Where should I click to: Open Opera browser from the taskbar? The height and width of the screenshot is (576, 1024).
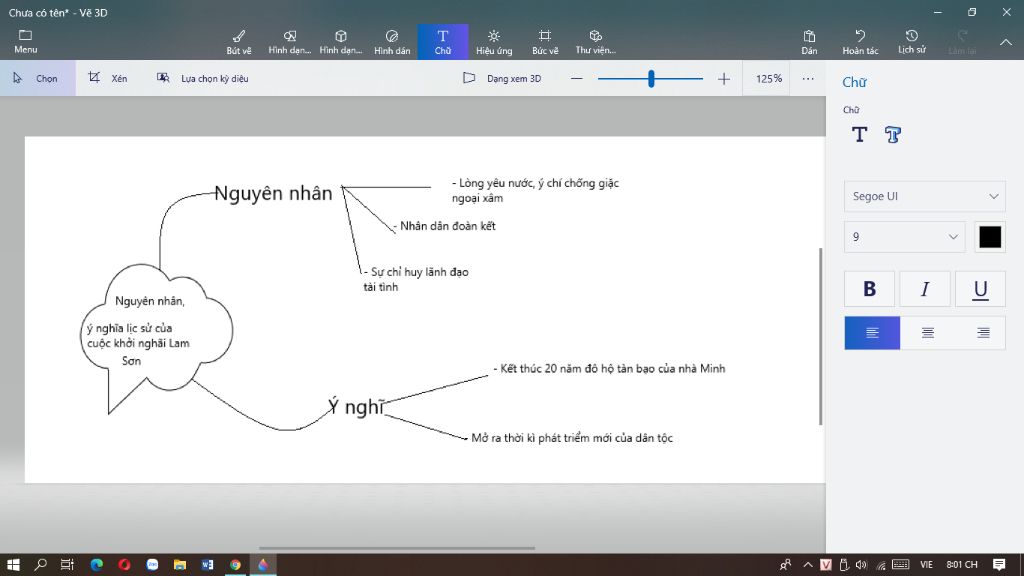coord(124,564)
